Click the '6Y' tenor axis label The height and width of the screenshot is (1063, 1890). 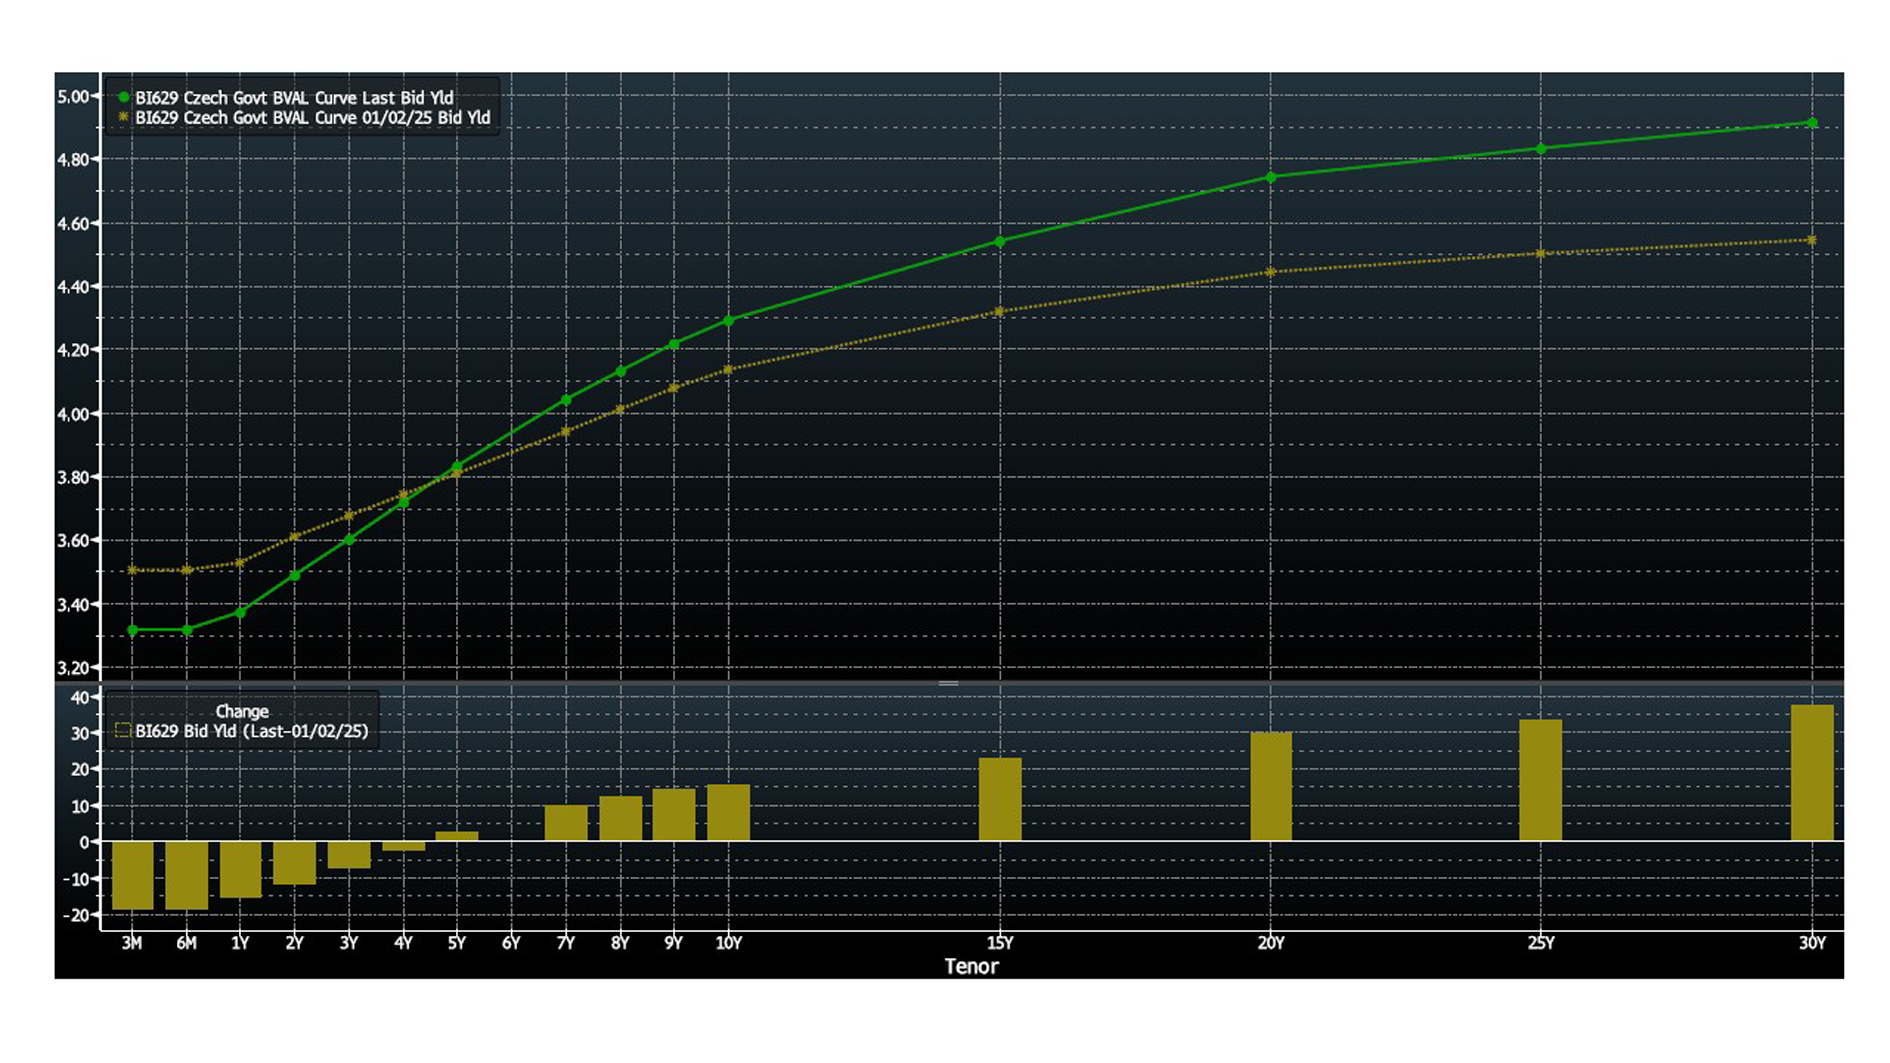[511, 943]
